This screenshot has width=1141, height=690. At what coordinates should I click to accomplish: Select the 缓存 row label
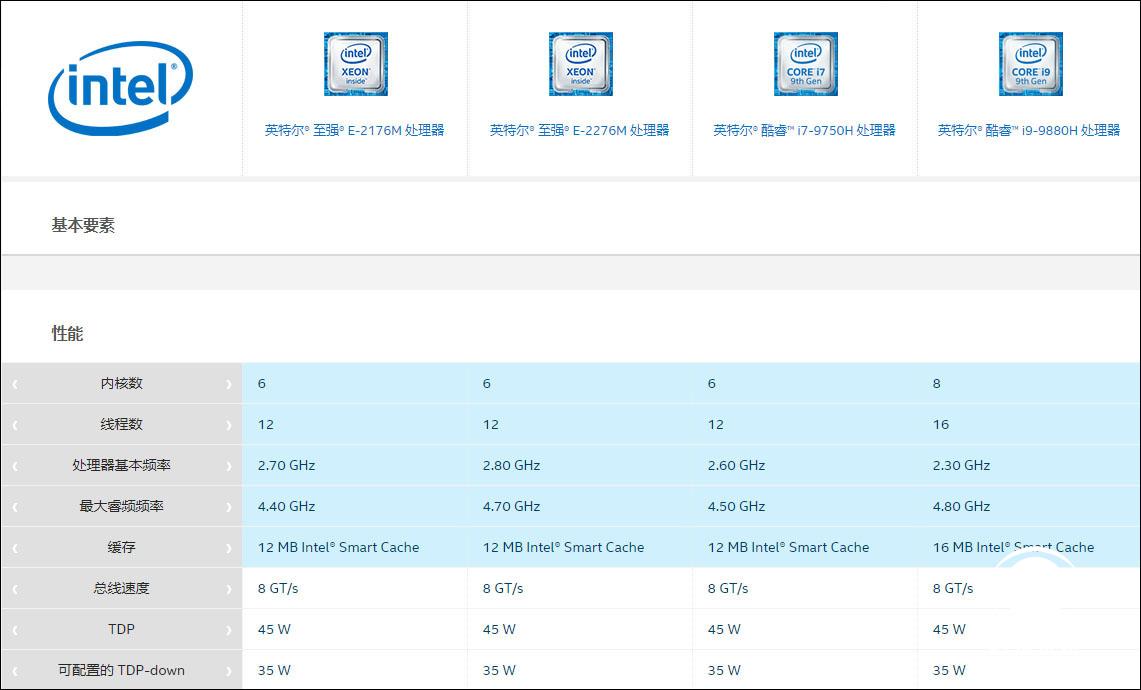point(122,548)
